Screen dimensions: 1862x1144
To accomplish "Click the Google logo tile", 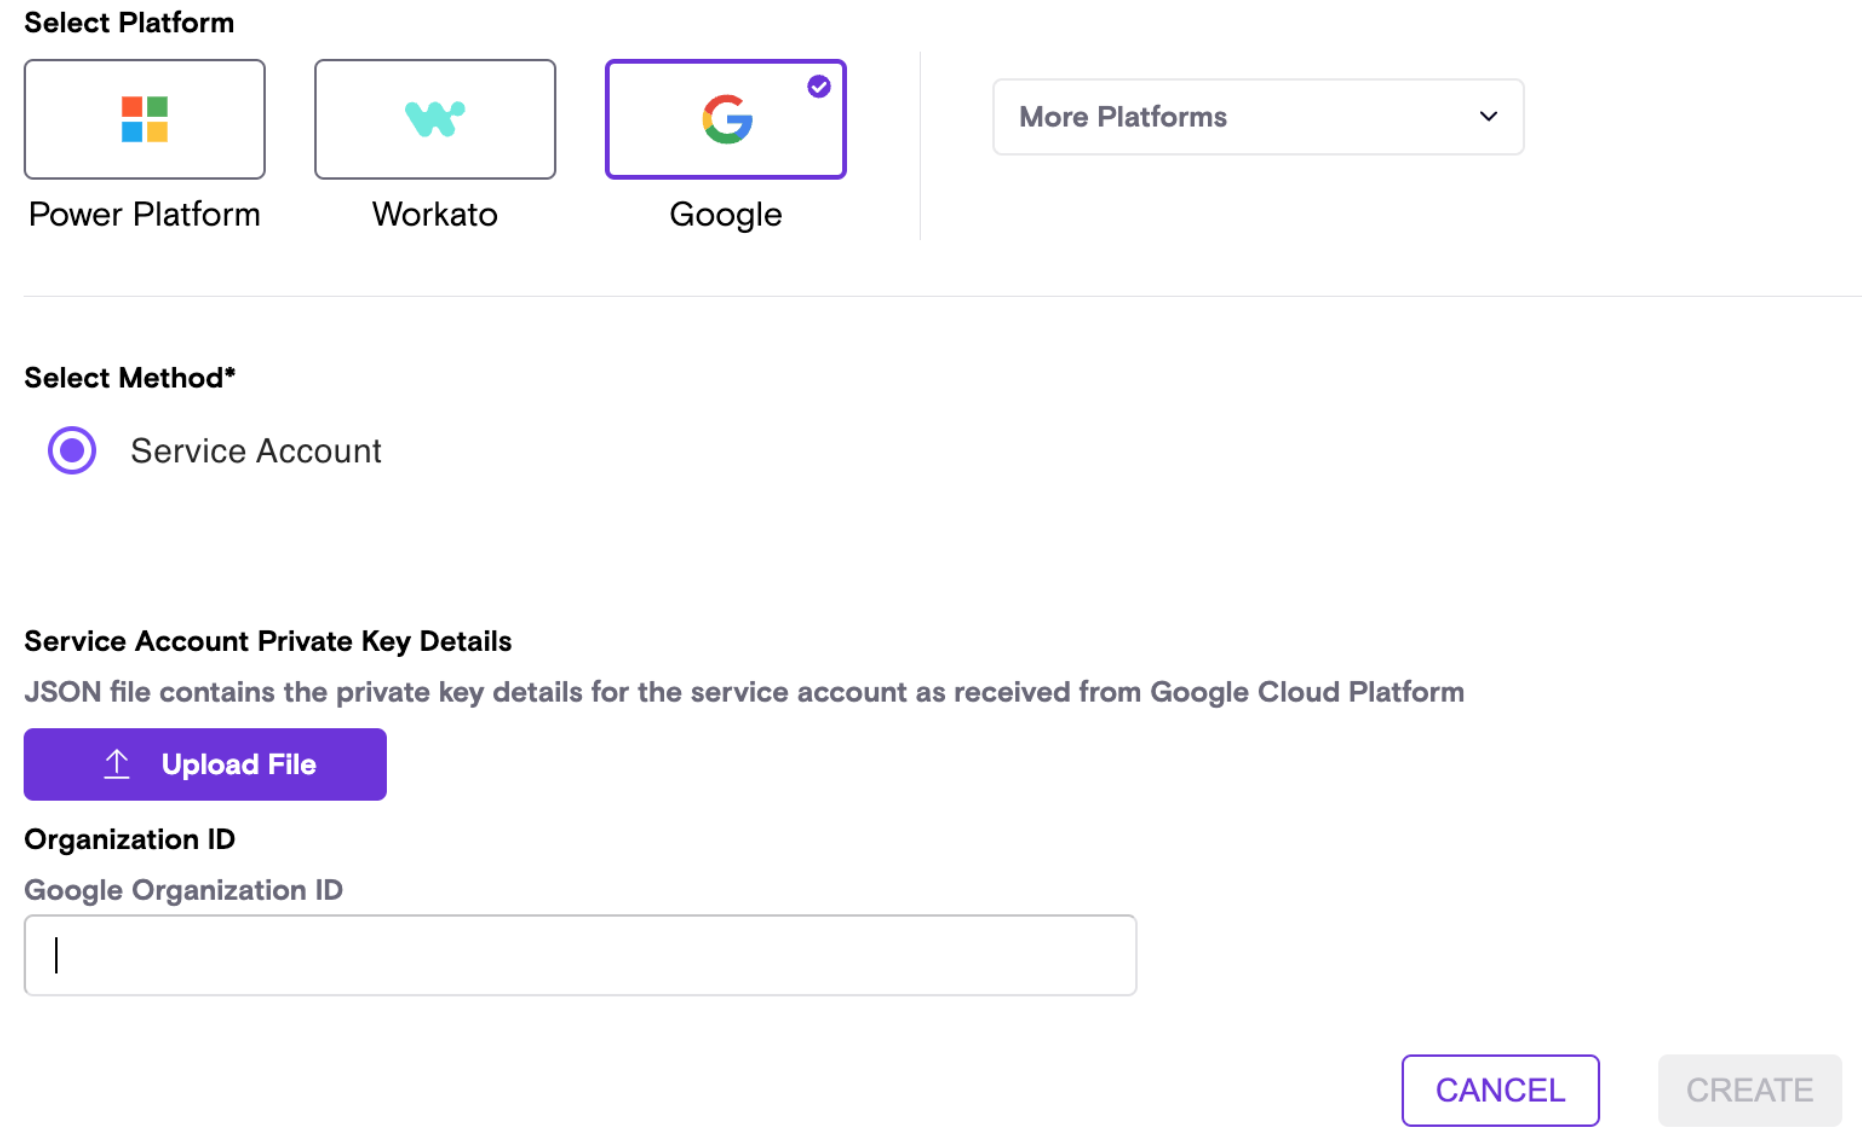I will coord(726,119).
